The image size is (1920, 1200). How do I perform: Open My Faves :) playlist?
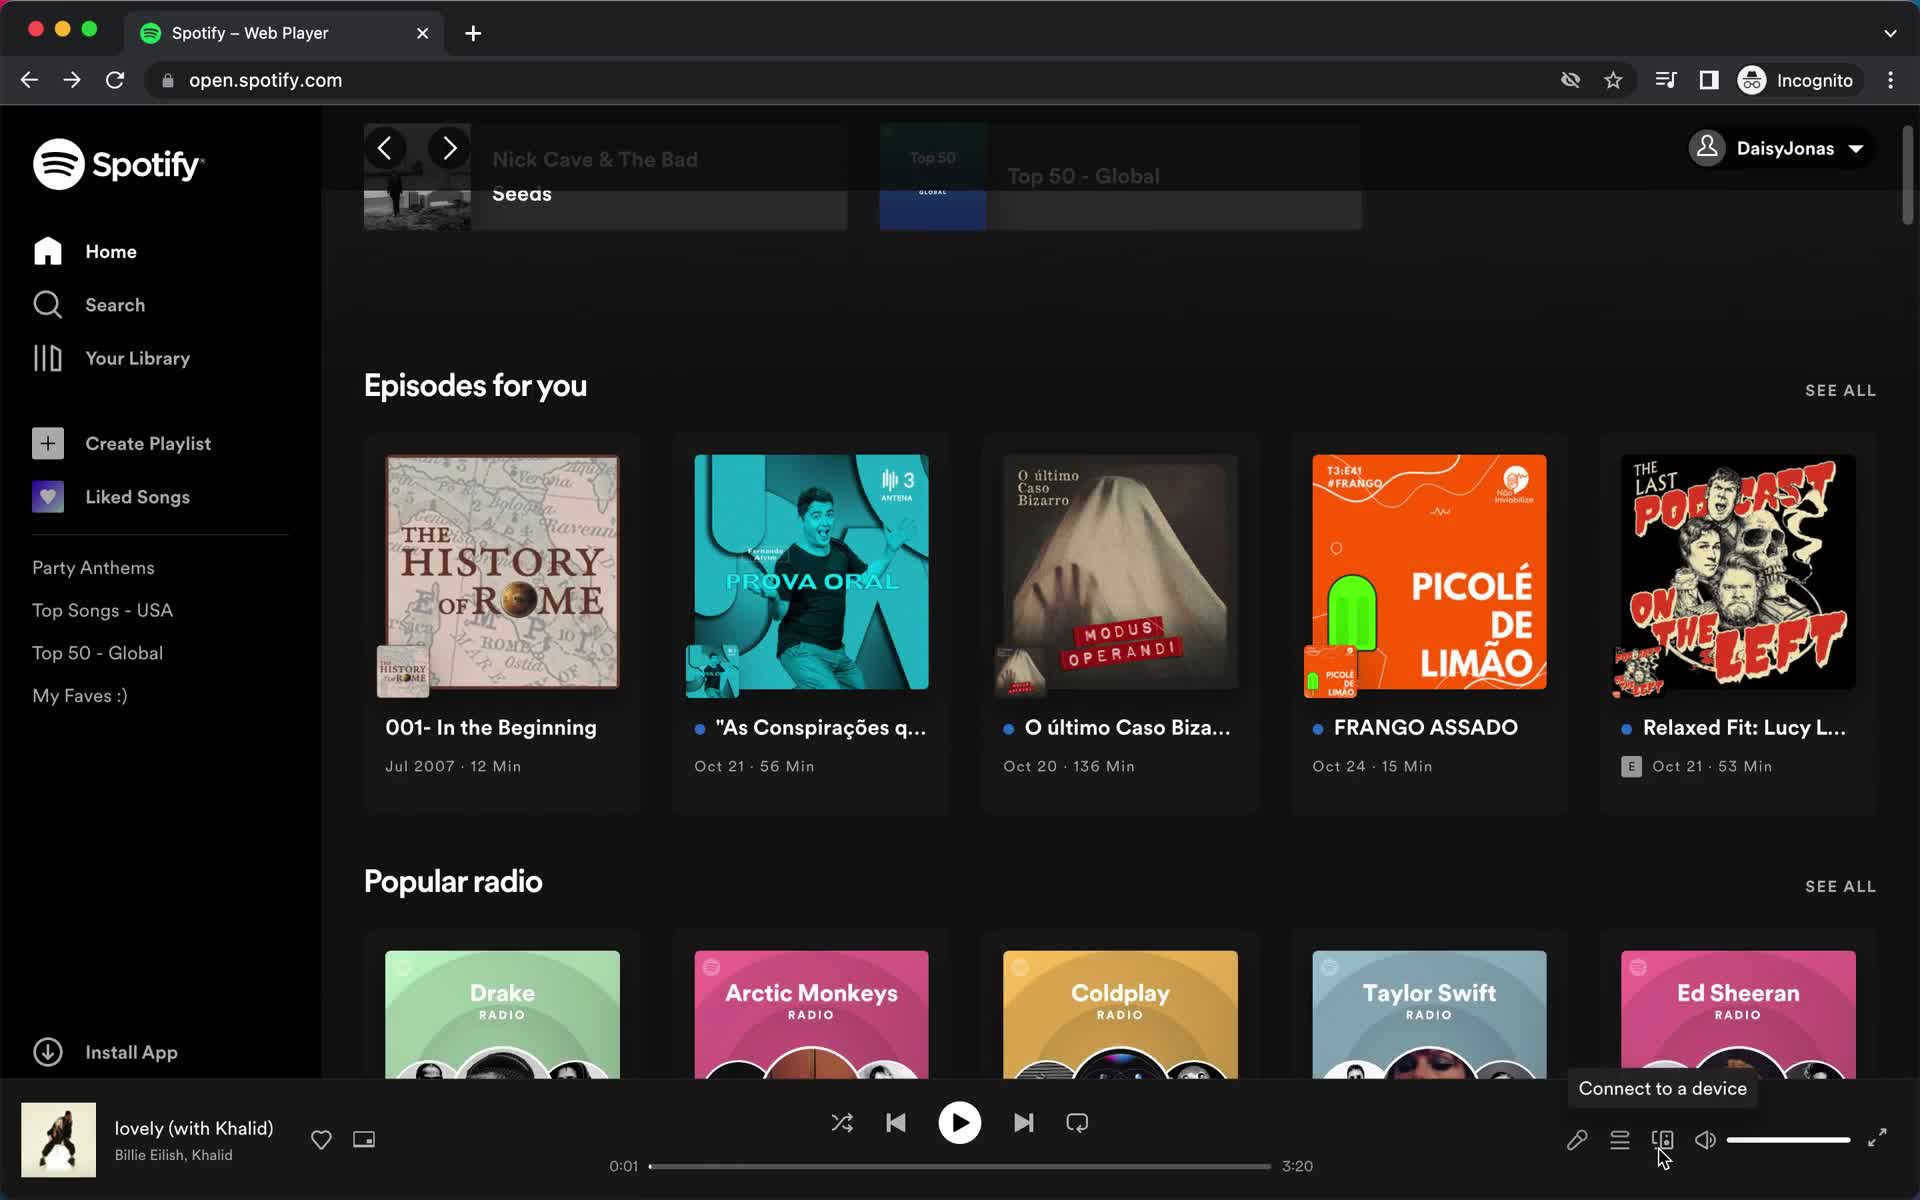tap(80, 696)
